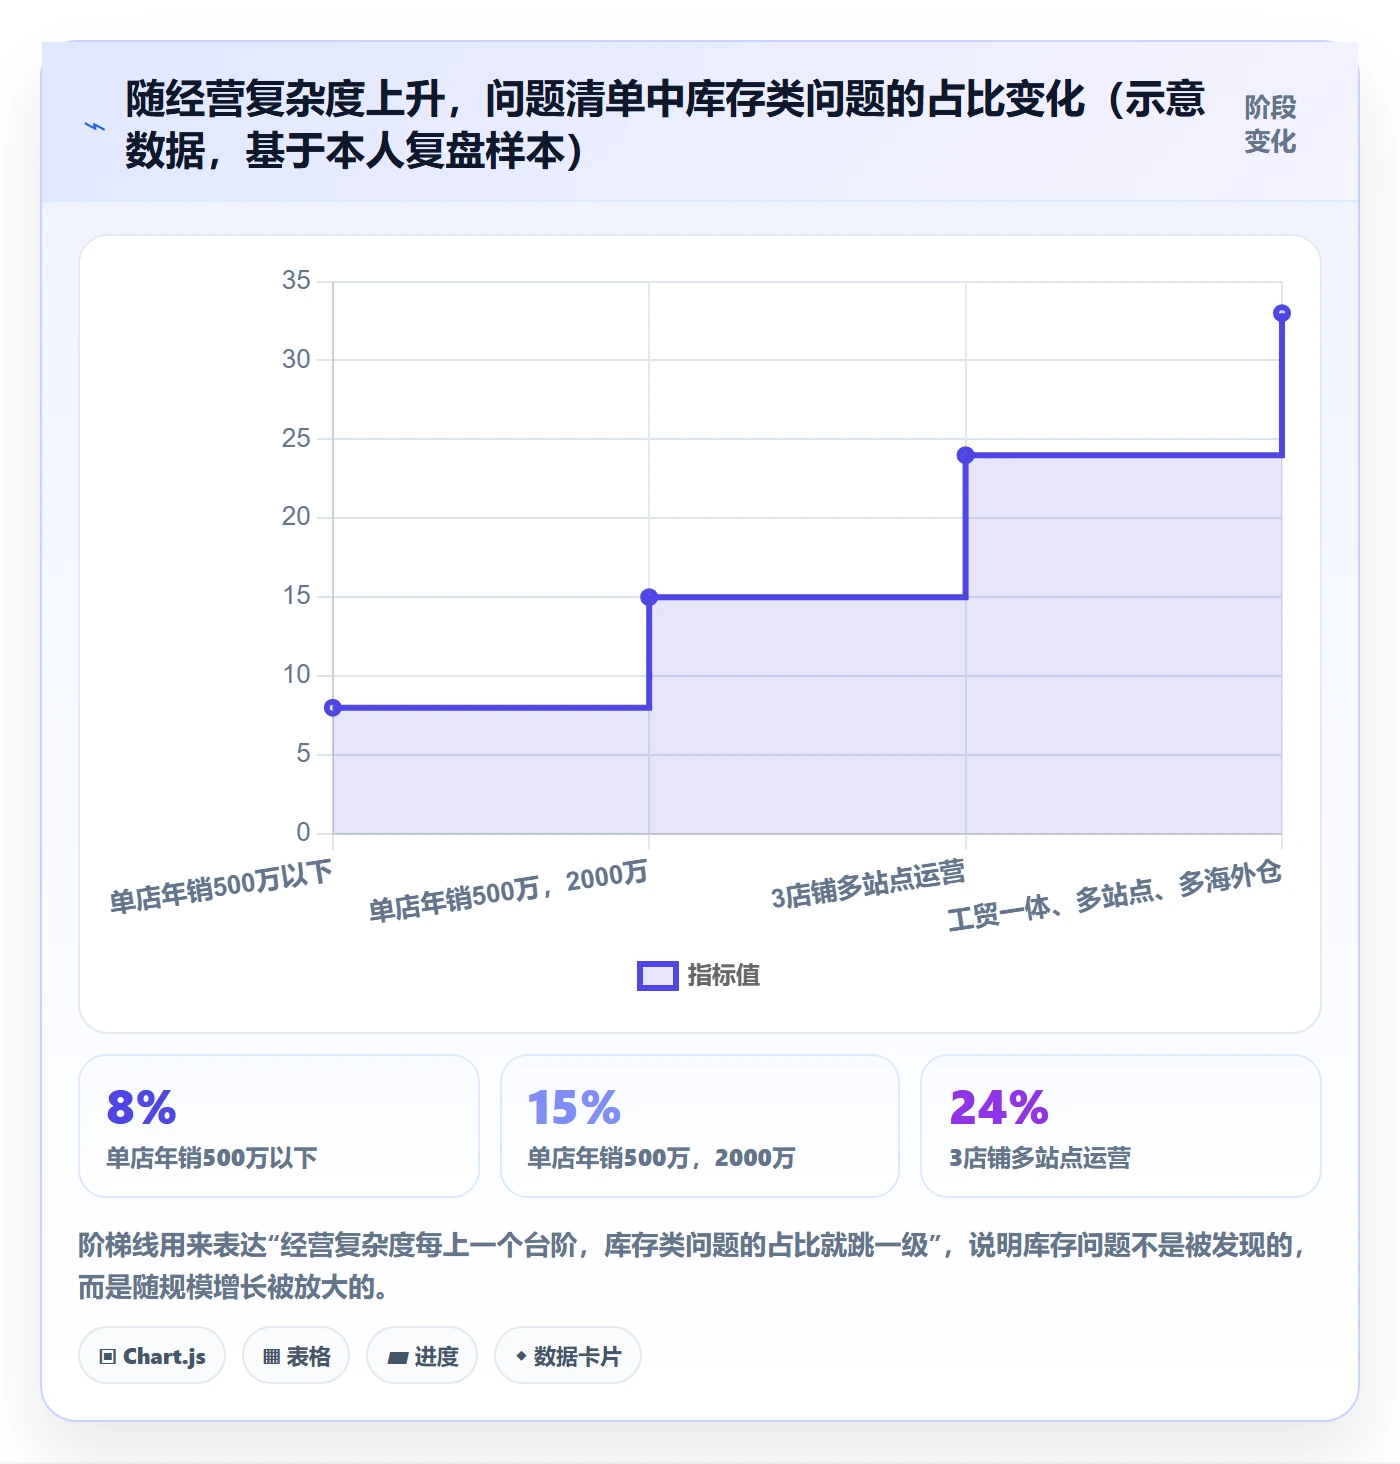The width and height of the screenshot is (1400, 1464).
Task: Click the card label 单店年销500万以下
Action: tap(212, 1158)
